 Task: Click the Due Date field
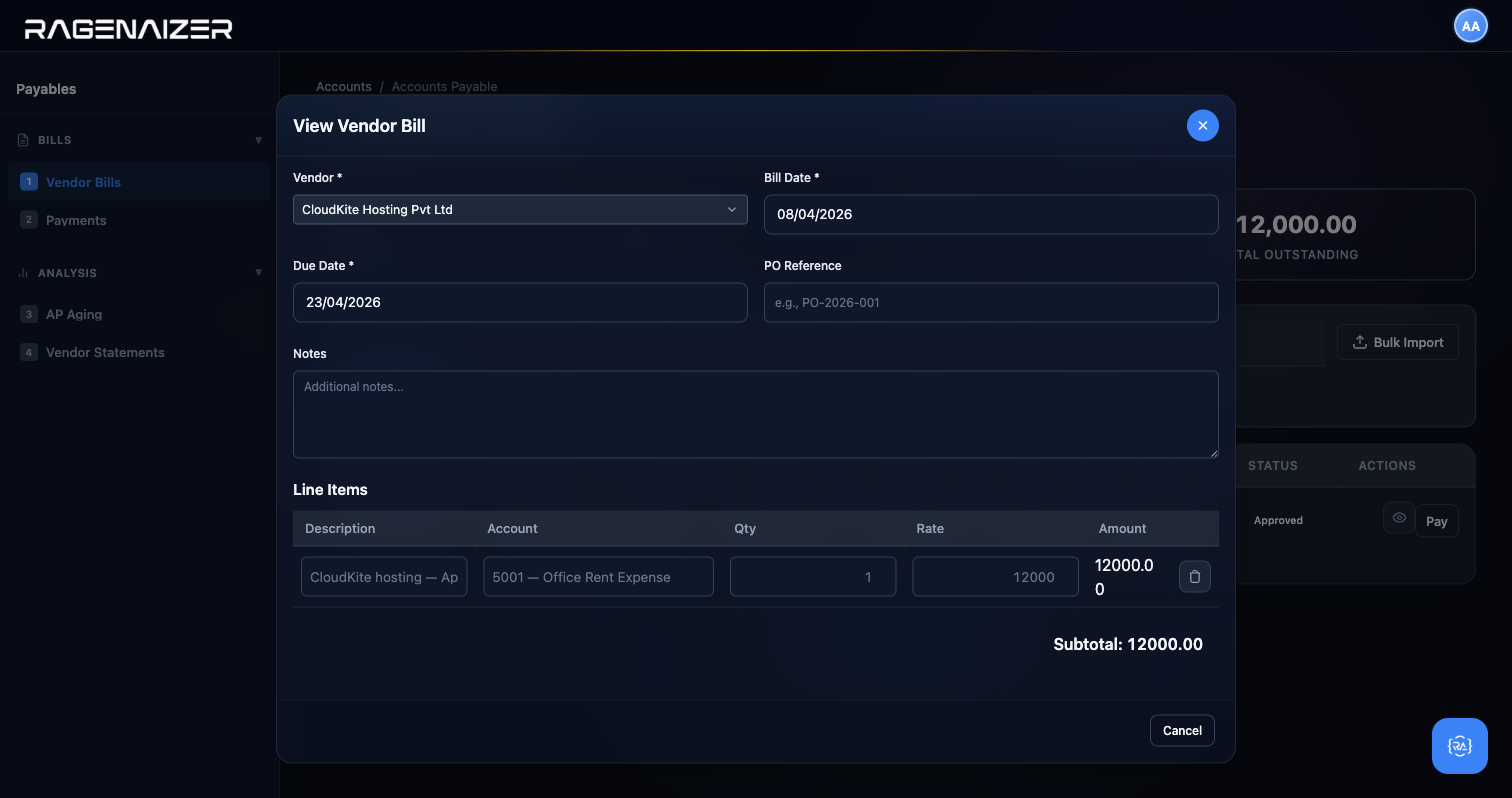pos(520,302)
